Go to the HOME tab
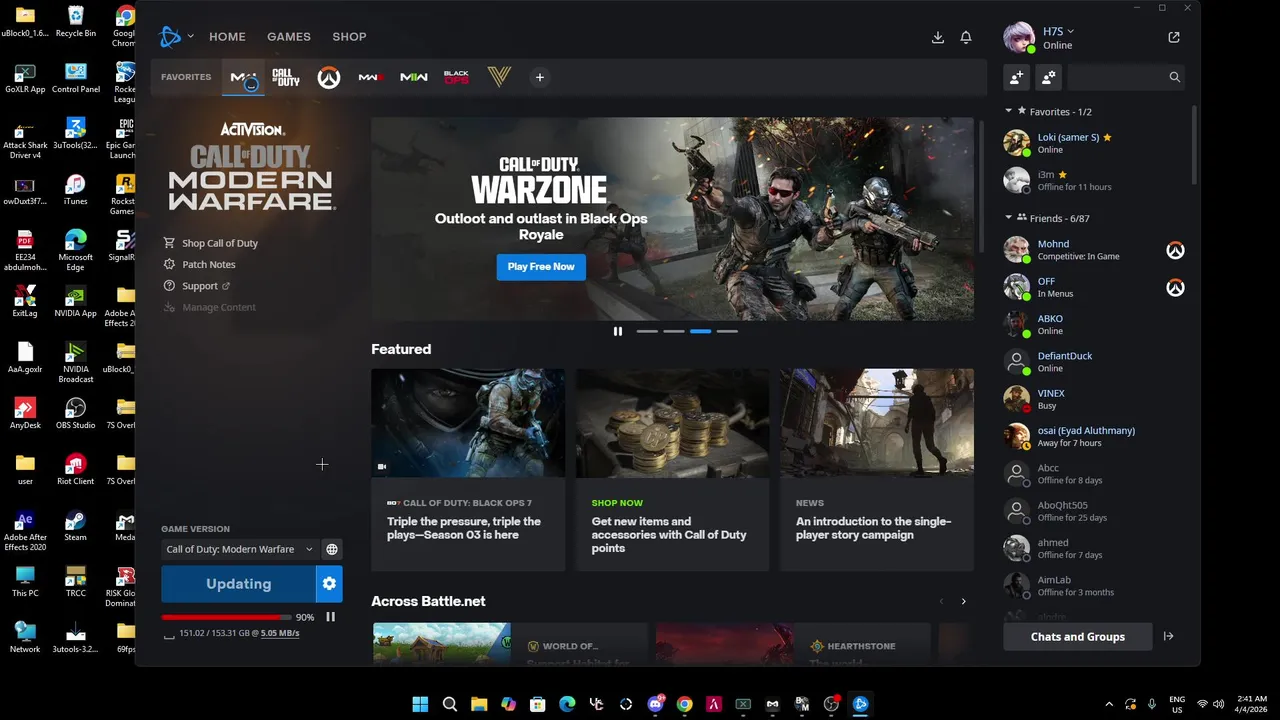The image size is (1280, 720). tap(227, 37)
